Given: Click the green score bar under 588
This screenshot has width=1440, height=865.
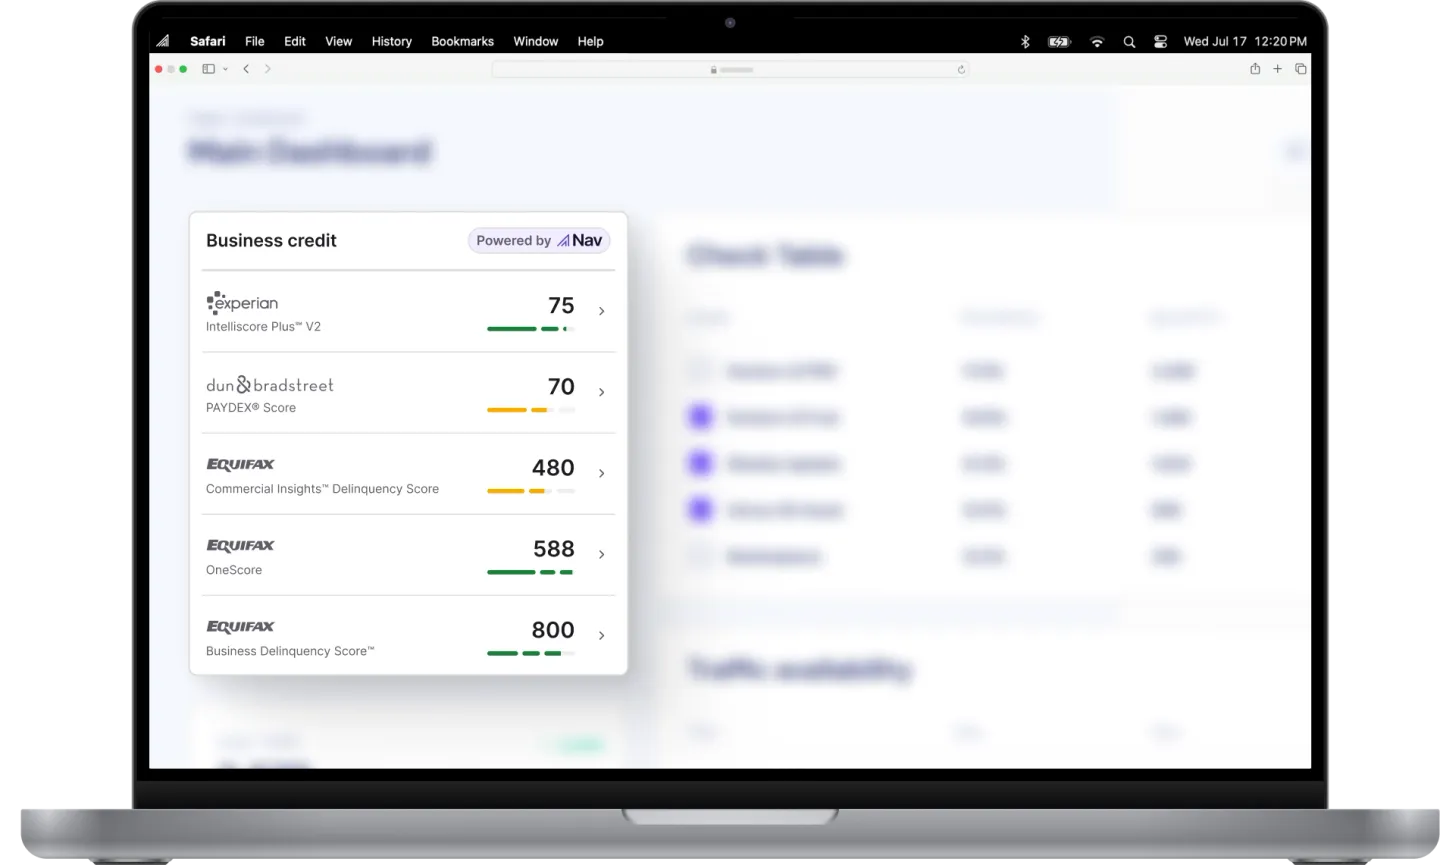Looking at the screenshot, I should click(x=531, y=572).
